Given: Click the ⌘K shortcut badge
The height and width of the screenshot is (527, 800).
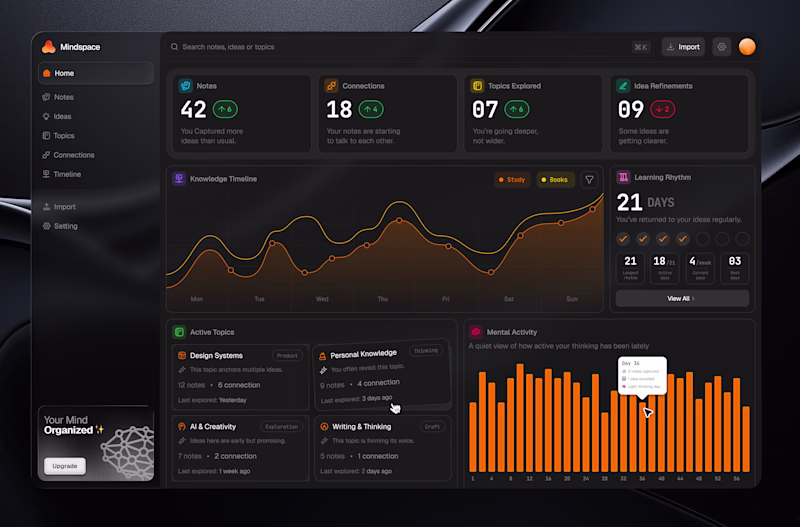Looking at the screenshot, I should (641, 47).
